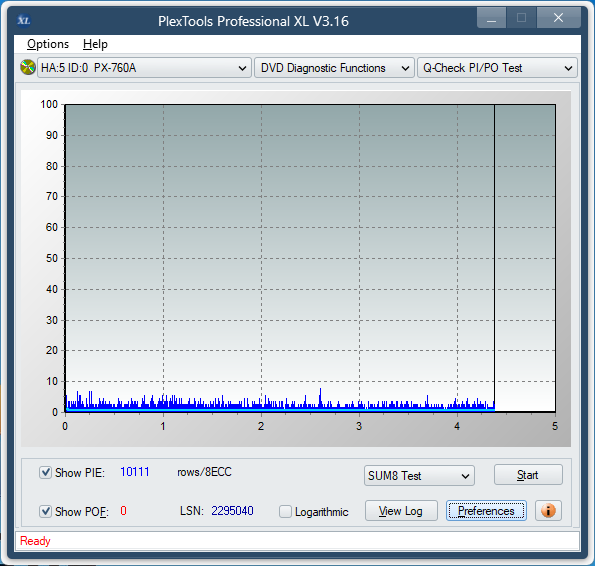Open the Options menu

tap(48, 44)
